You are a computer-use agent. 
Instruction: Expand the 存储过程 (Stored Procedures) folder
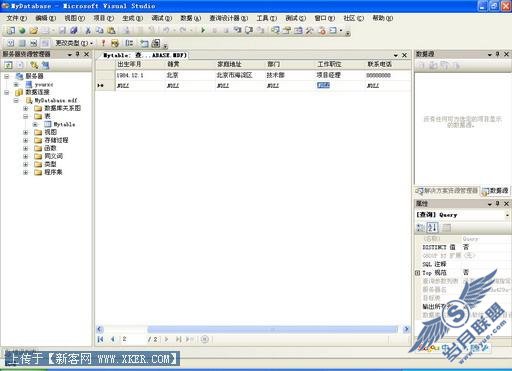(26, 140)
